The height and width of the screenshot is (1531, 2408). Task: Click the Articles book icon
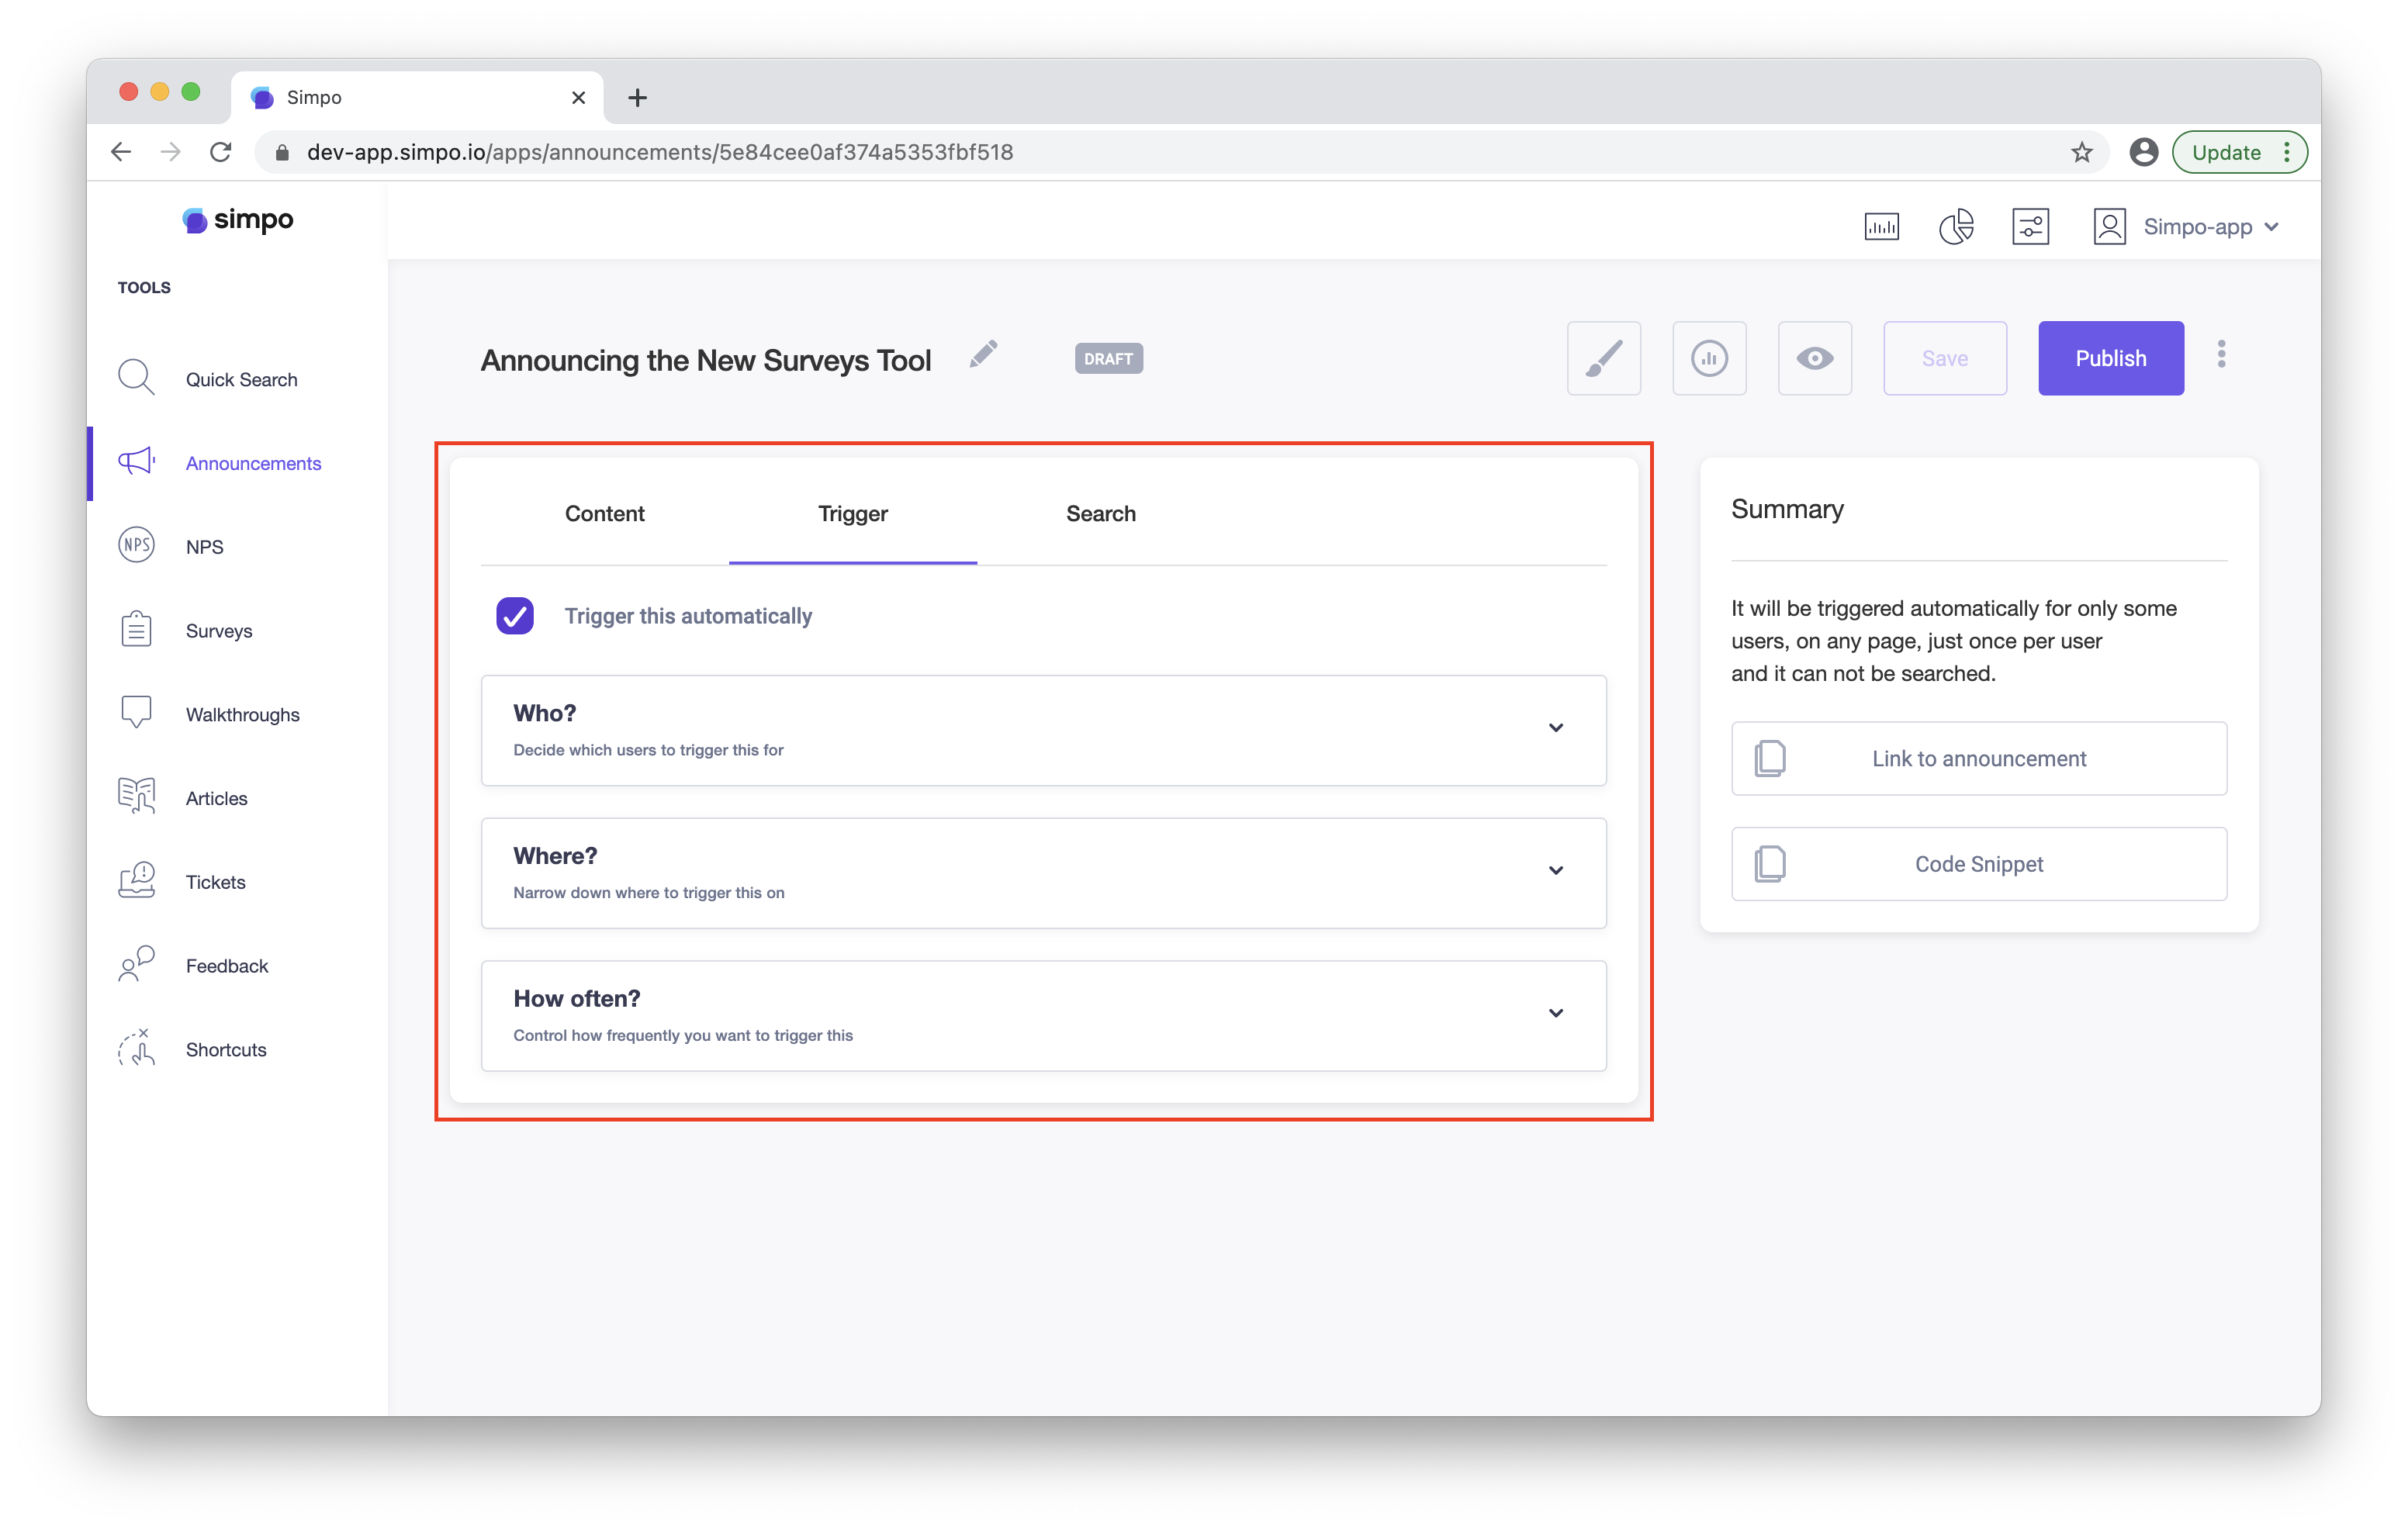pos(136,796)
